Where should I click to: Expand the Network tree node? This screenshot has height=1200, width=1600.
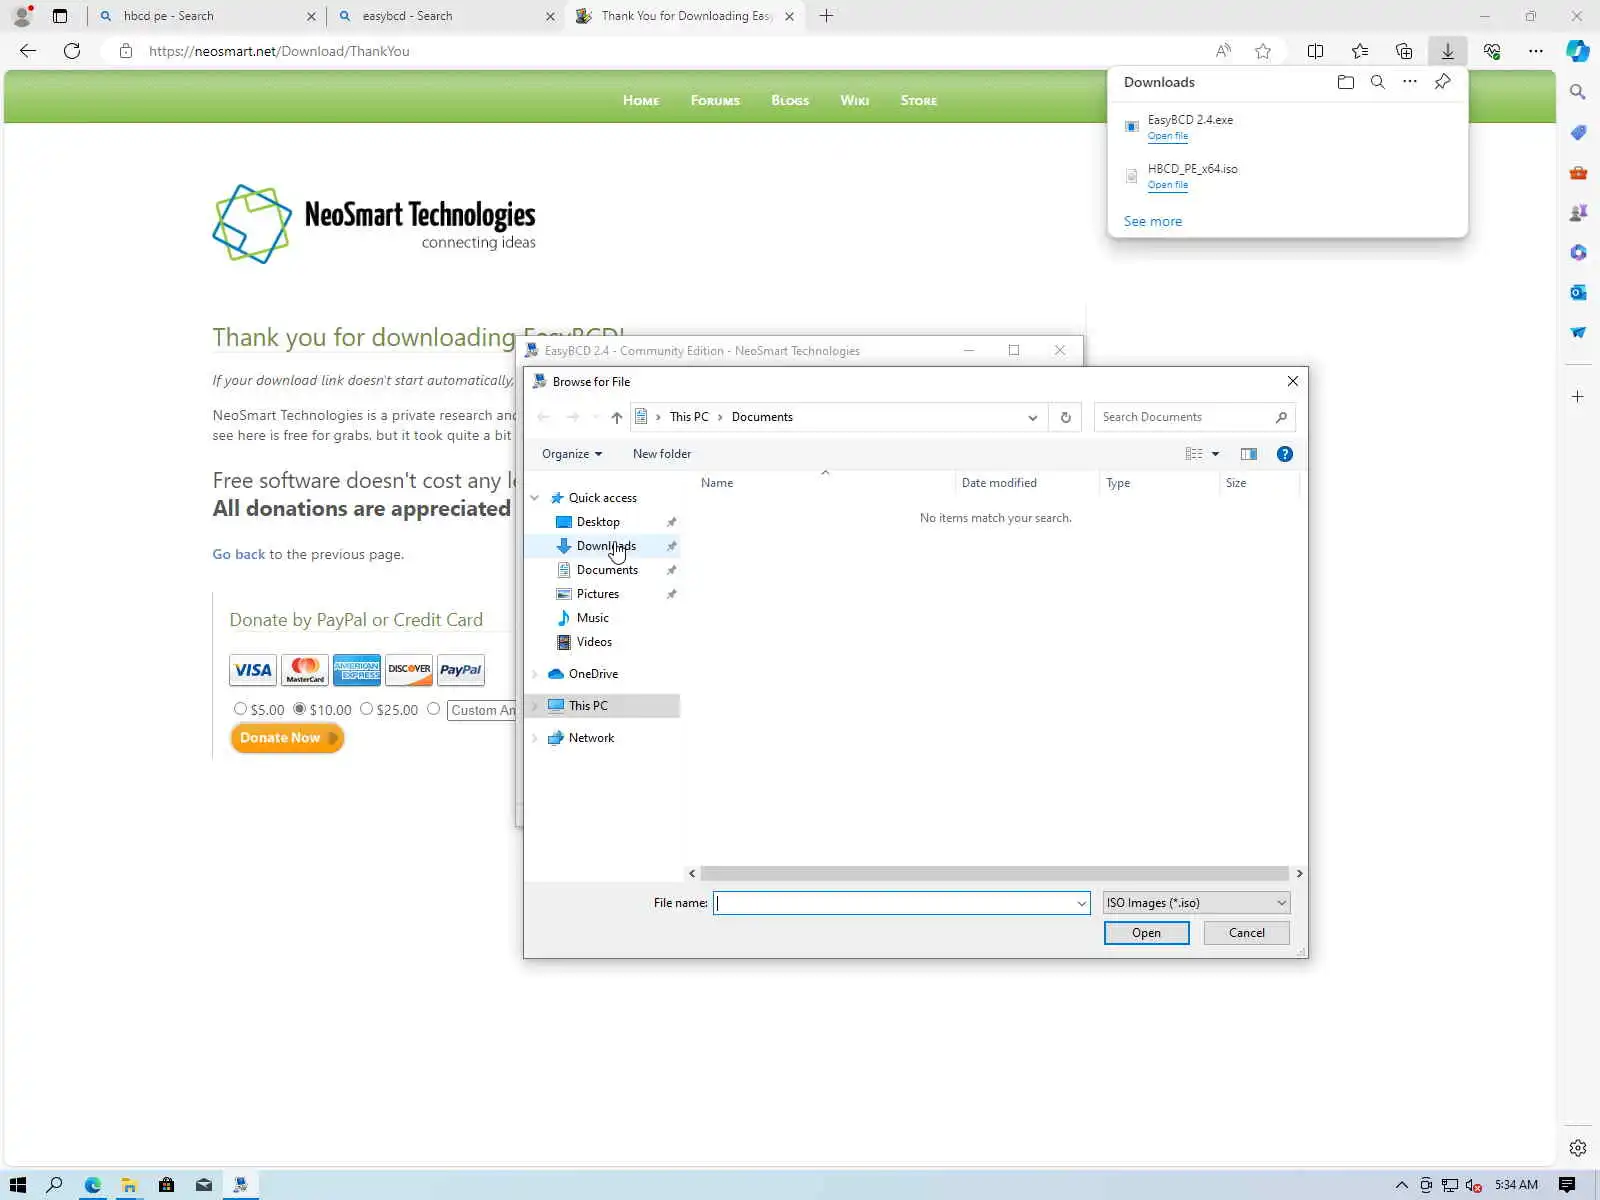click(x=535, y=738)
